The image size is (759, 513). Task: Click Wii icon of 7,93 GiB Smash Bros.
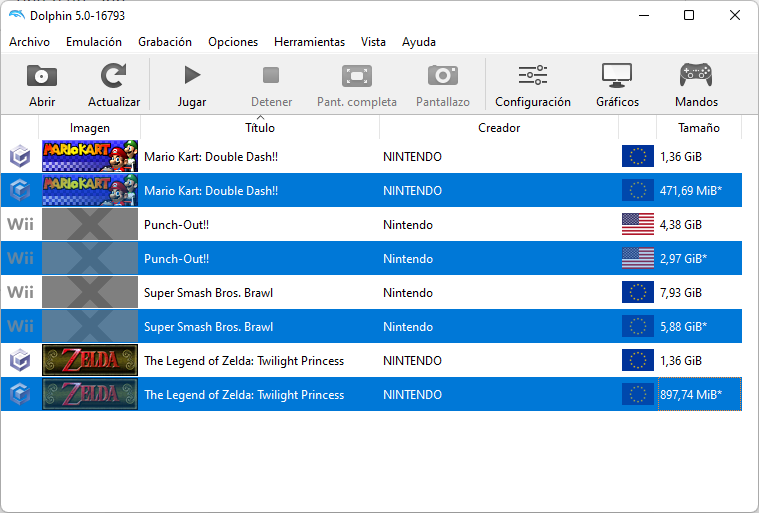tap(20, 292)
